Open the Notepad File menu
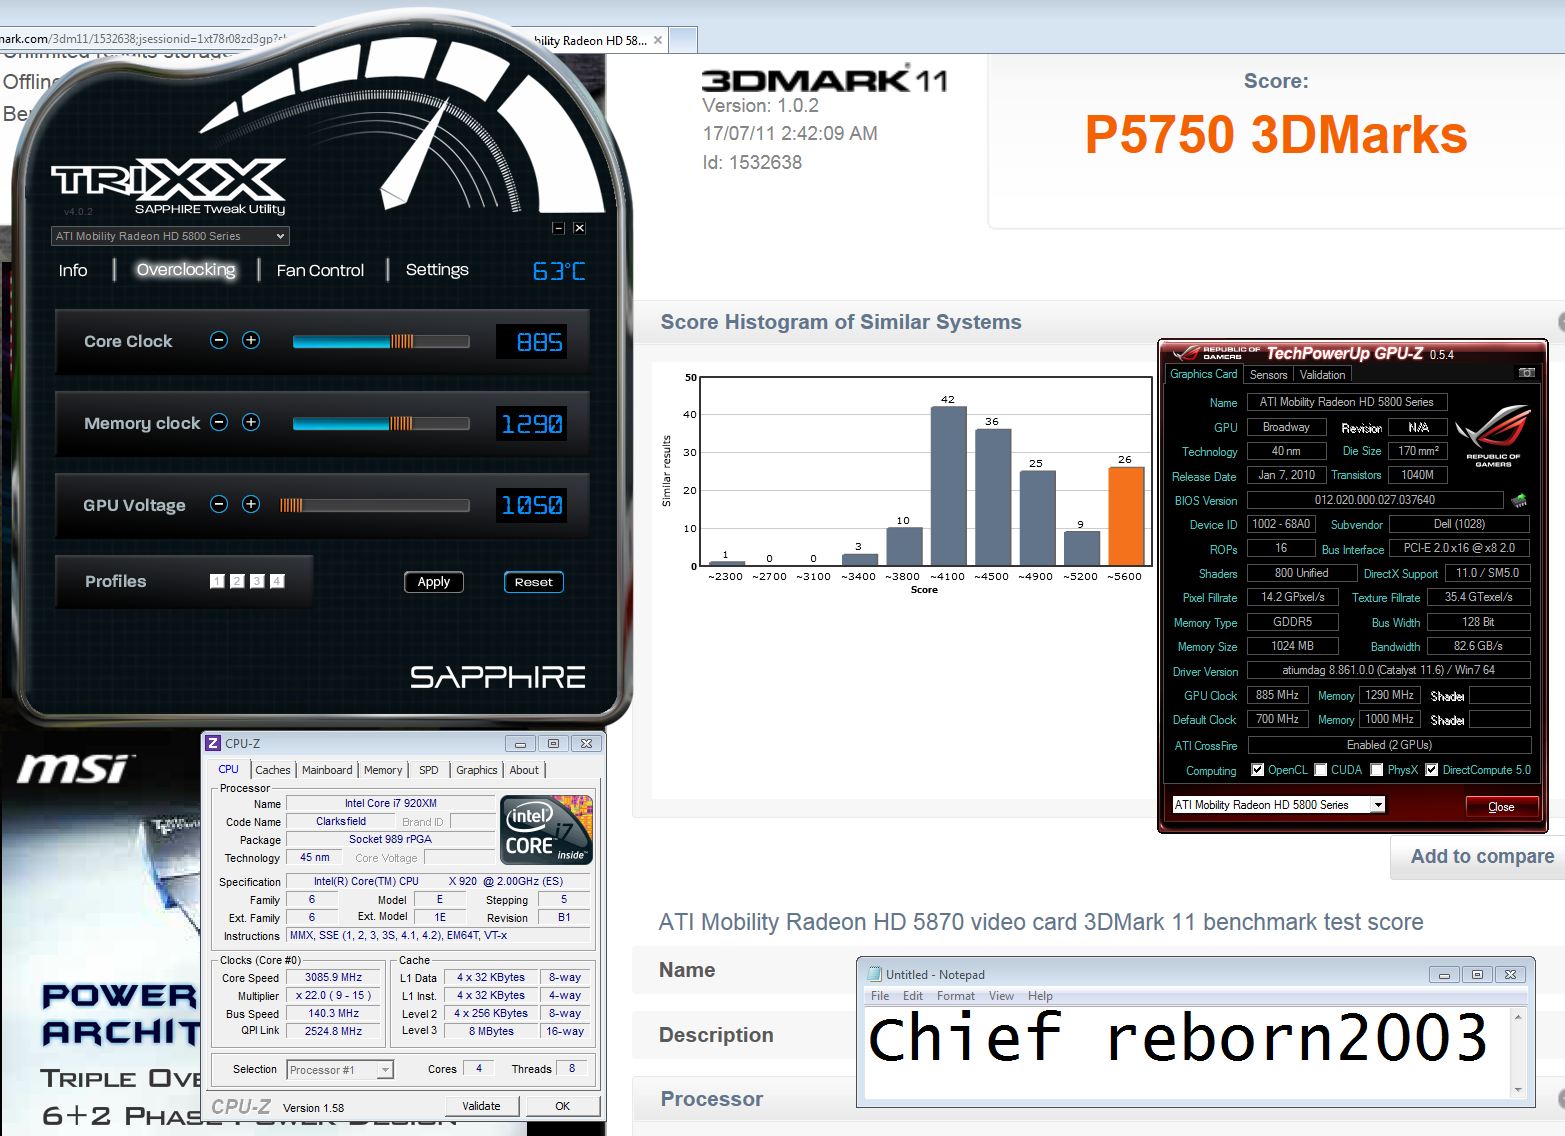 coord(880,996)
